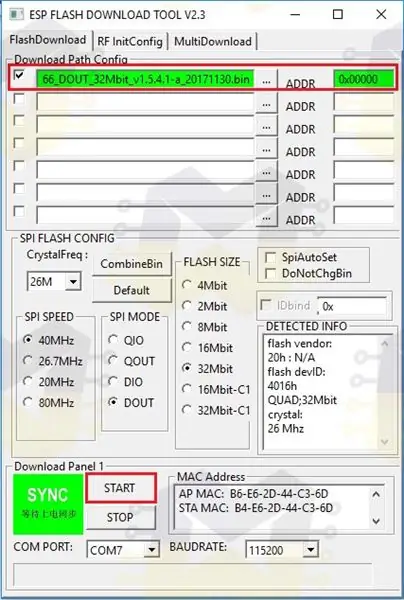Click START to begin flashing
404x600 pixels.
tap(121, 488)
